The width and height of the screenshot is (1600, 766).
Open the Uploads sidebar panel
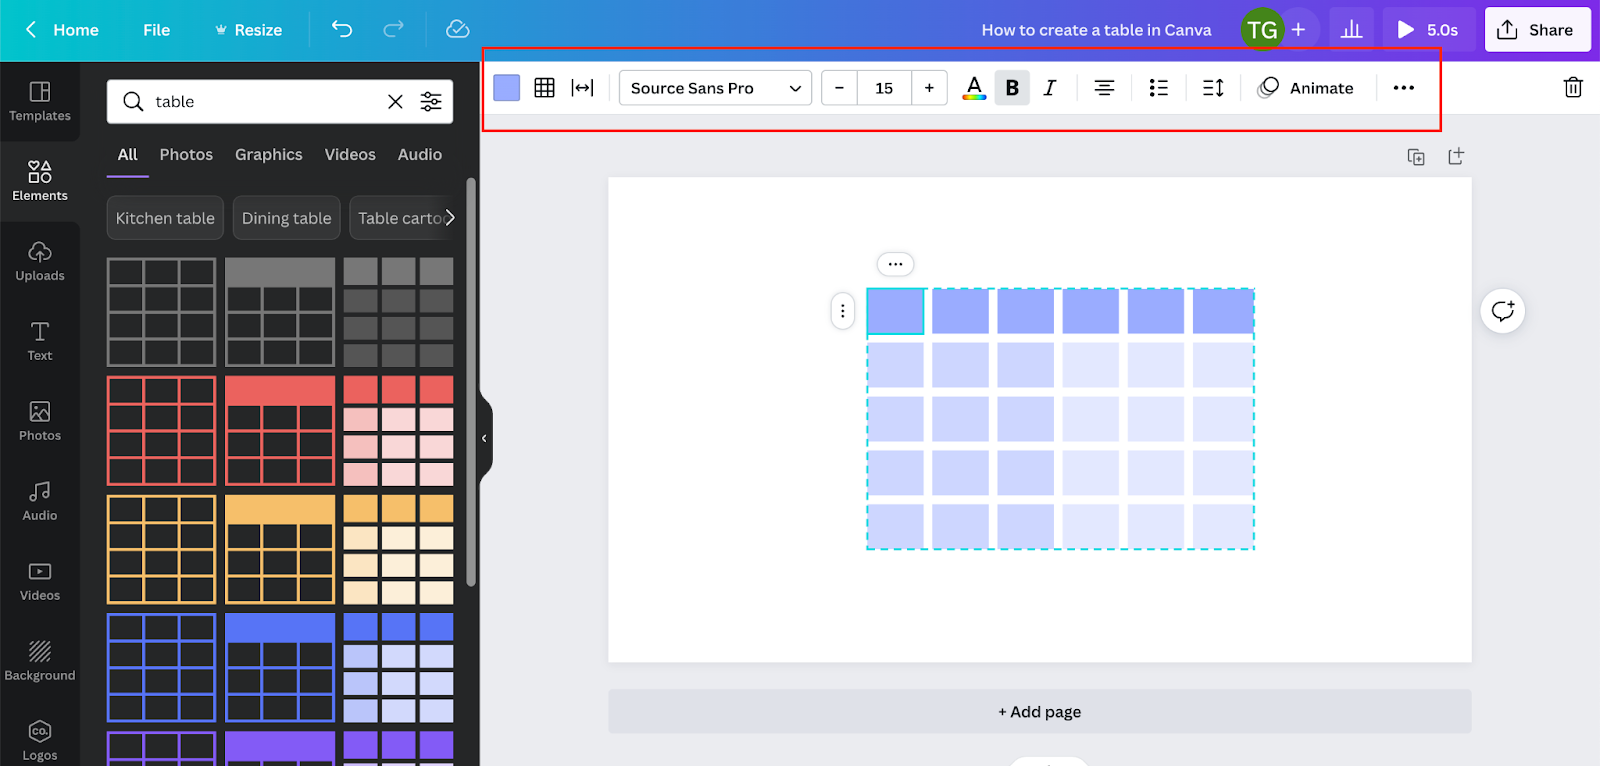tap(40, 262)
